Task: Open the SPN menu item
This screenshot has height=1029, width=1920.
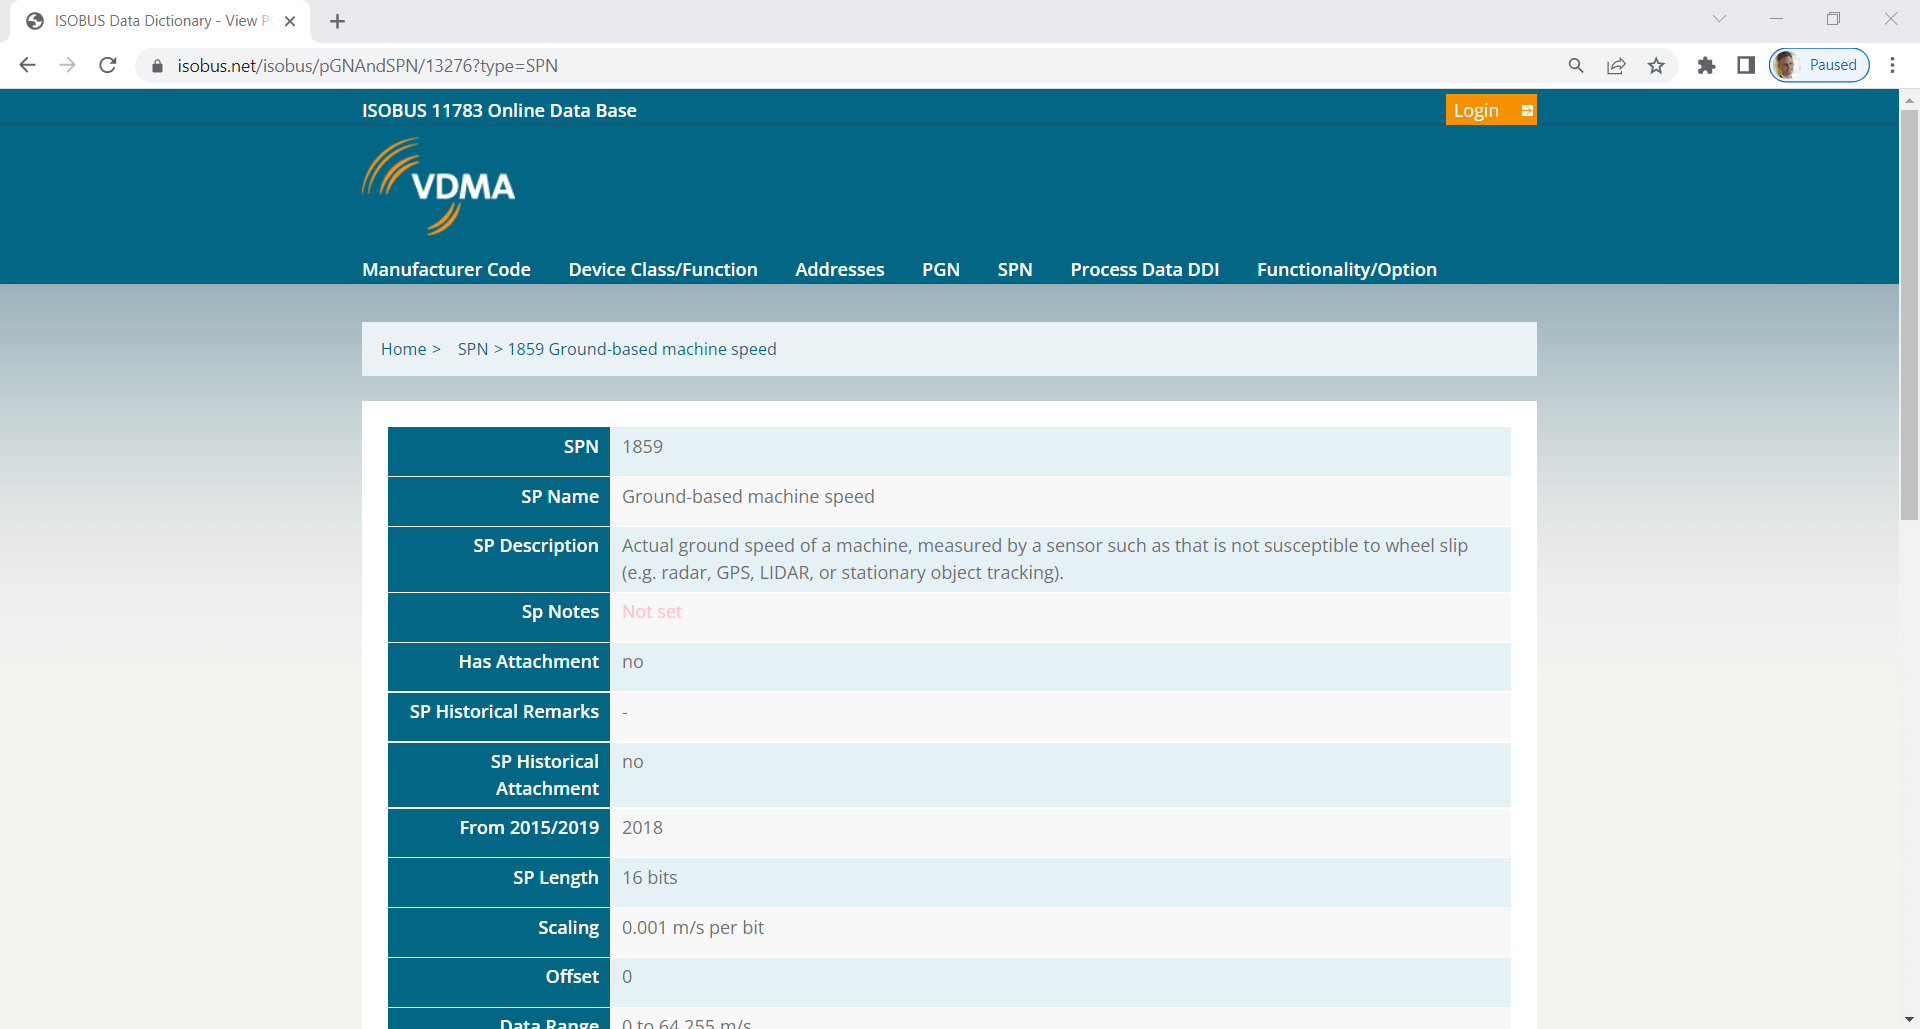Action: coord(1015,270)
